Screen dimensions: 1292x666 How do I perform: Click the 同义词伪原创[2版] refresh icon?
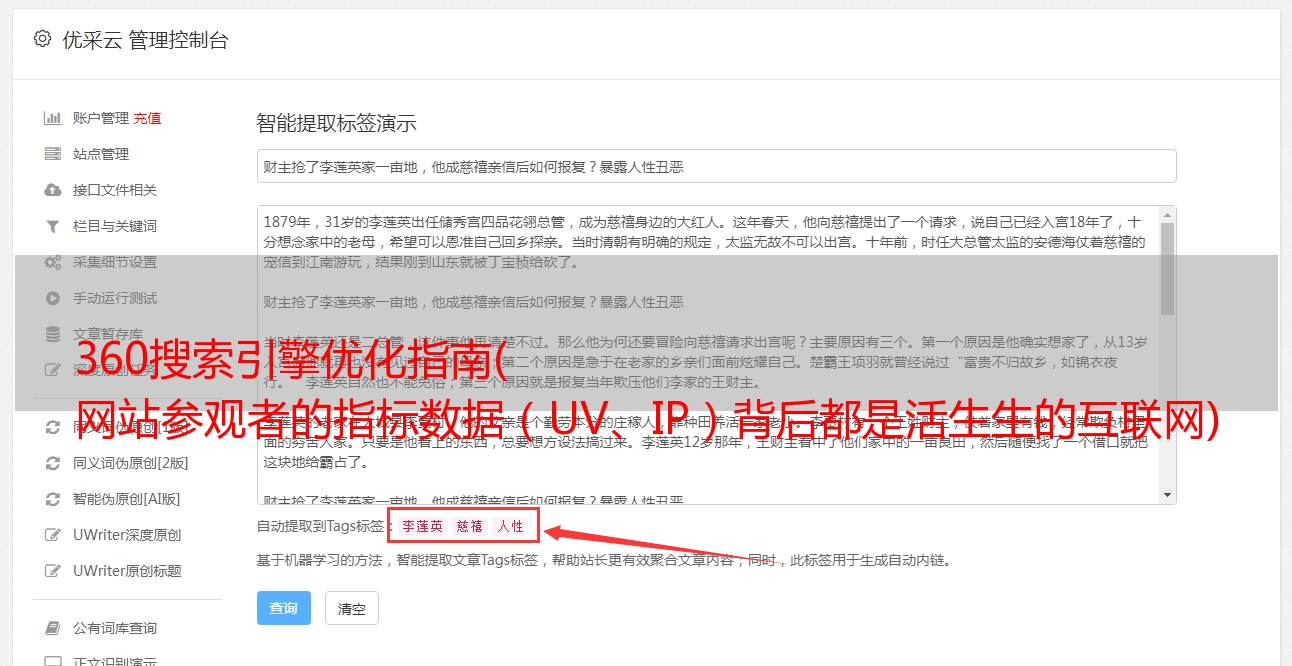pyautogui.click(x=53, y=463)
